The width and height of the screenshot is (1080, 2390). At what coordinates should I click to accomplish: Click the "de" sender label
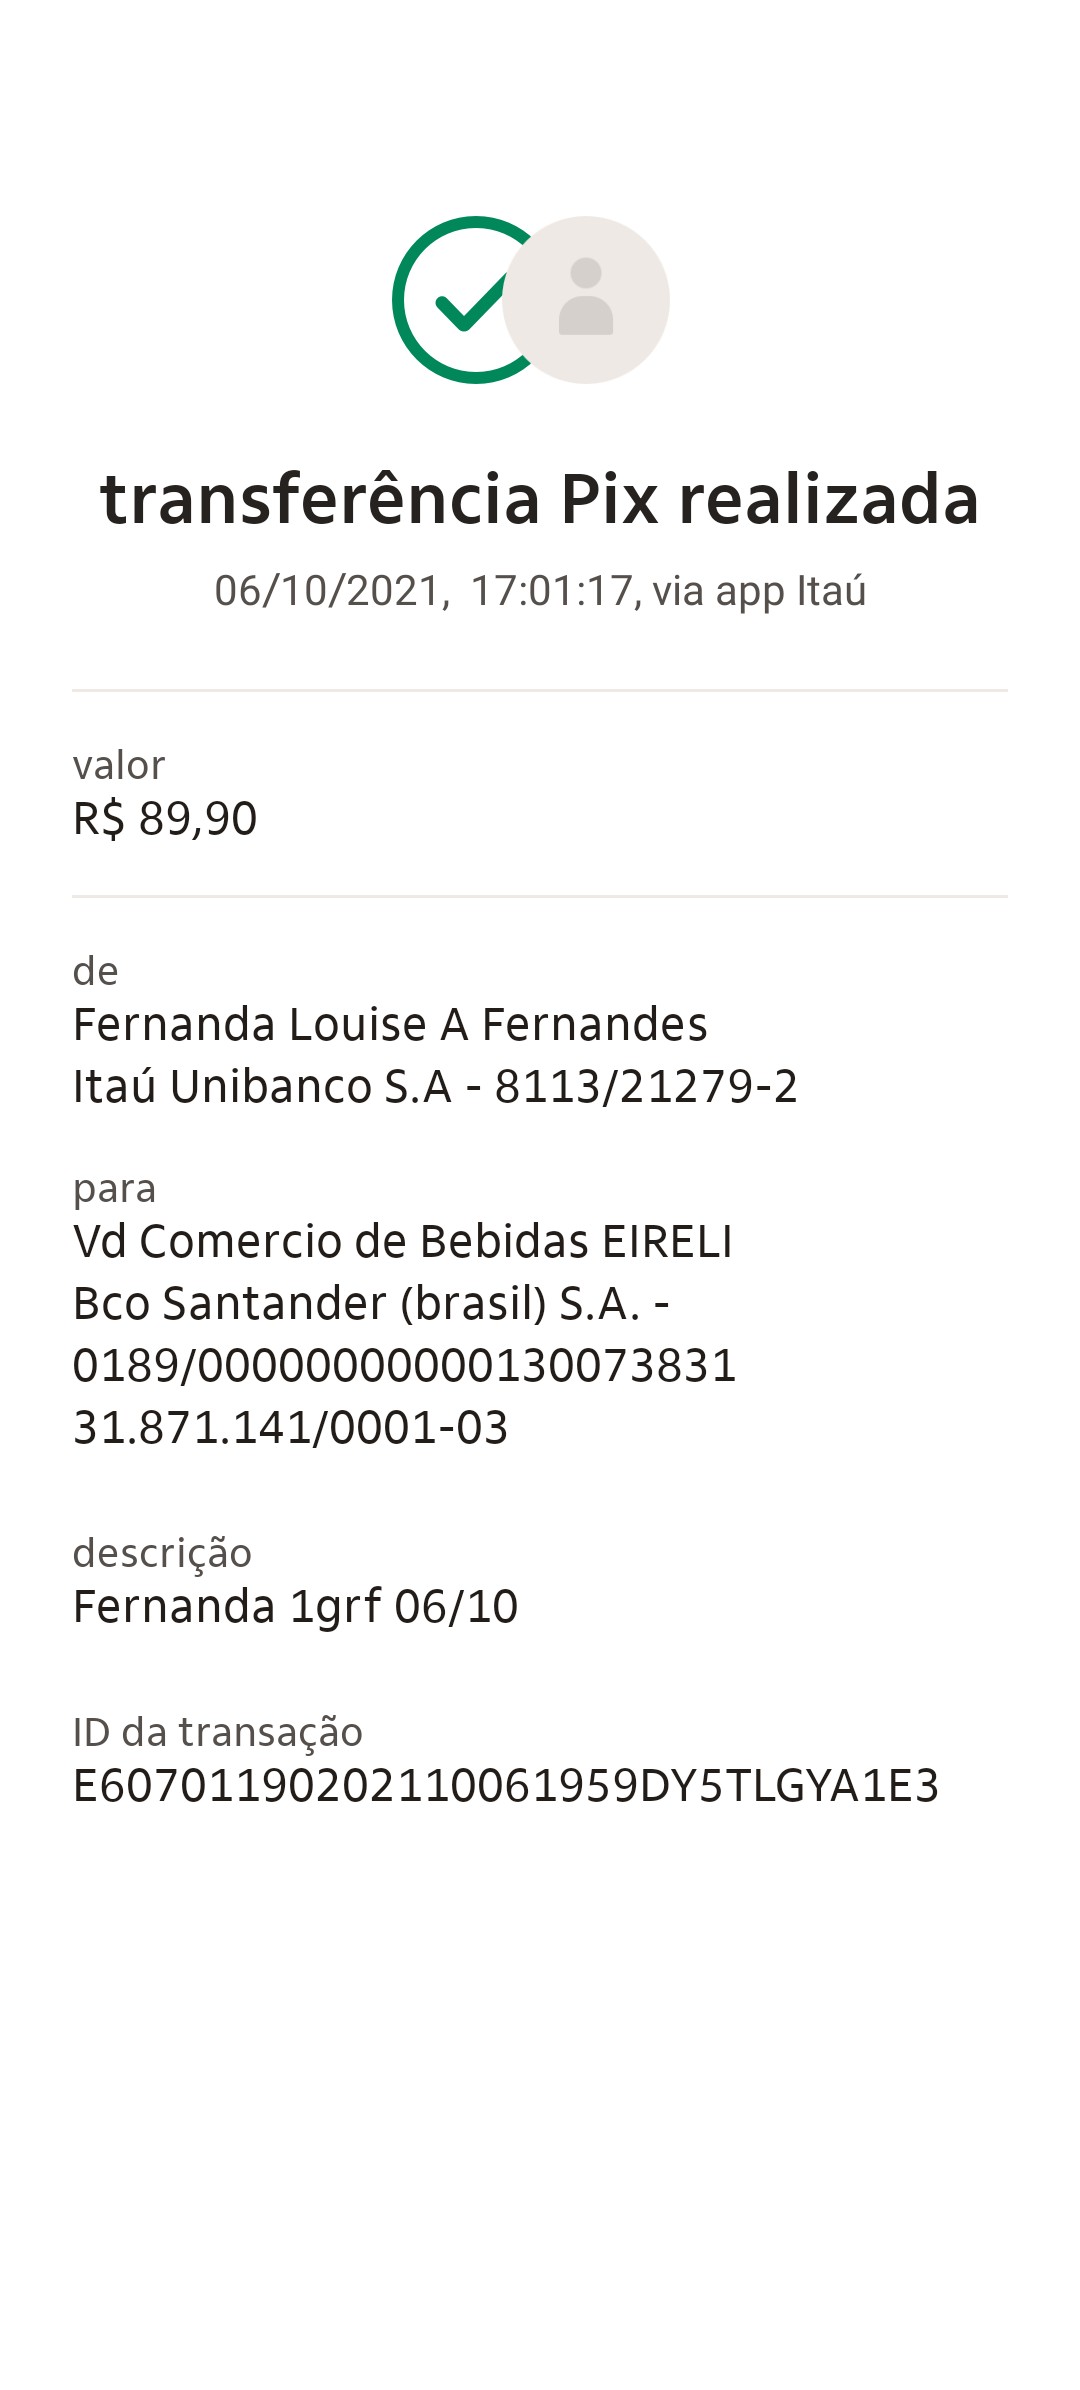96,971
